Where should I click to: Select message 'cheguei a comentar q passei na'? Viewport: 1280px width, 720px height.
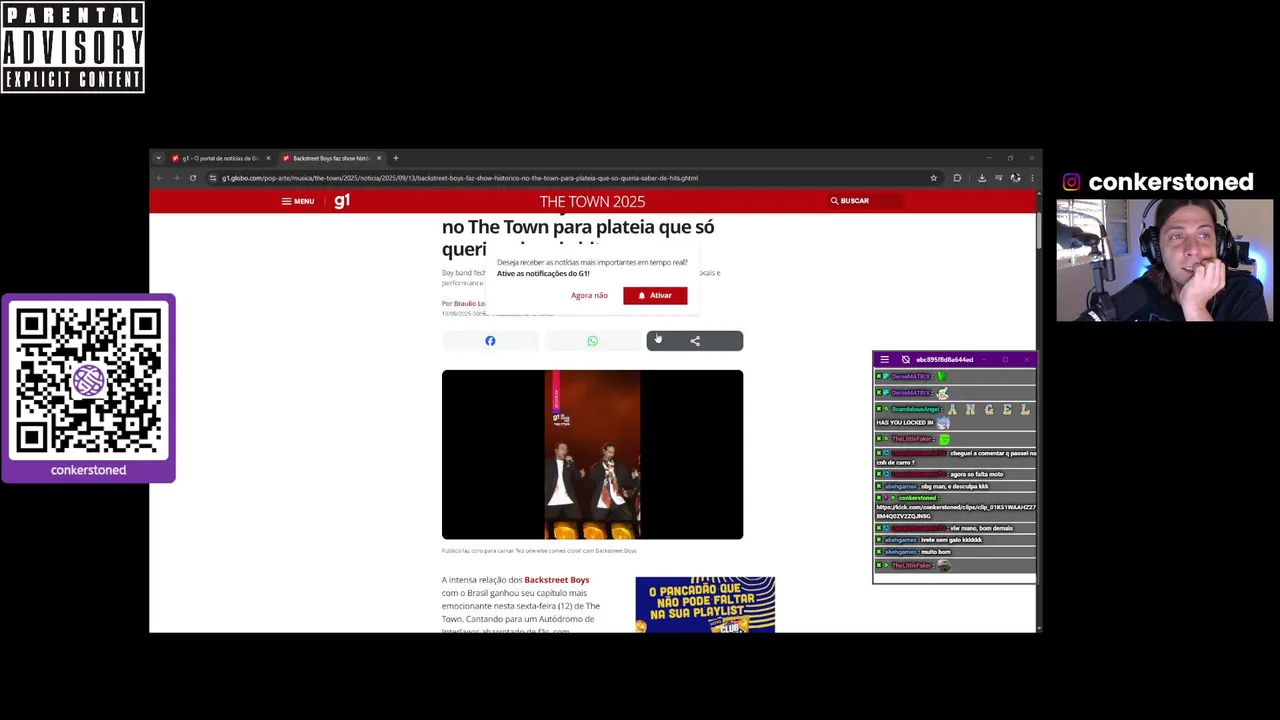coord(993,453)
